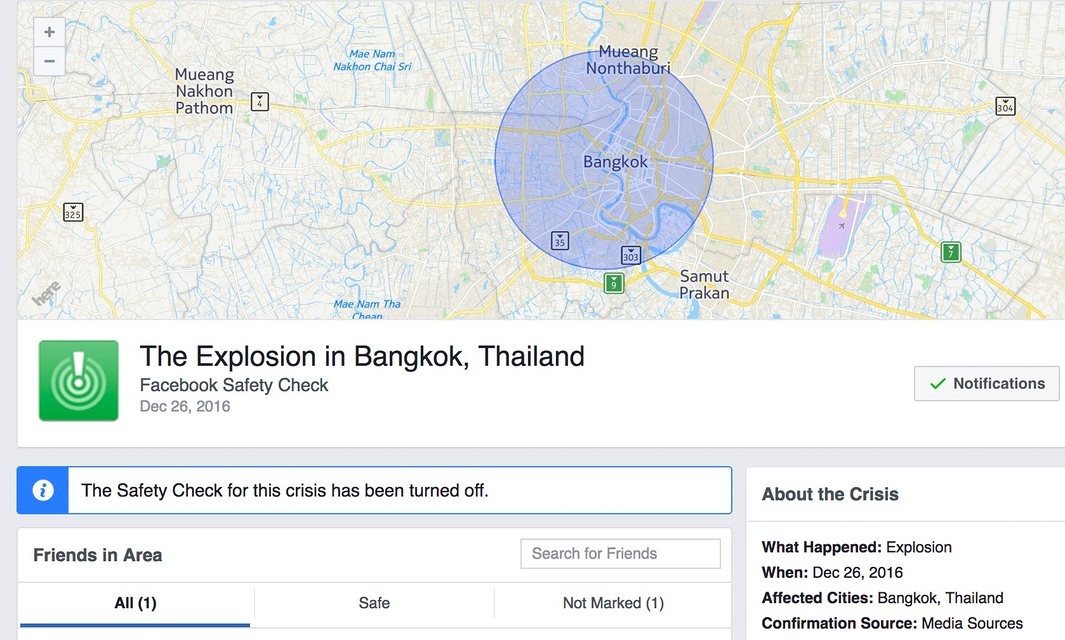Image resolution: width=1065 pixels, height=640 pixels.
Task: Select the All (1) tab
Action: (134, 603)
